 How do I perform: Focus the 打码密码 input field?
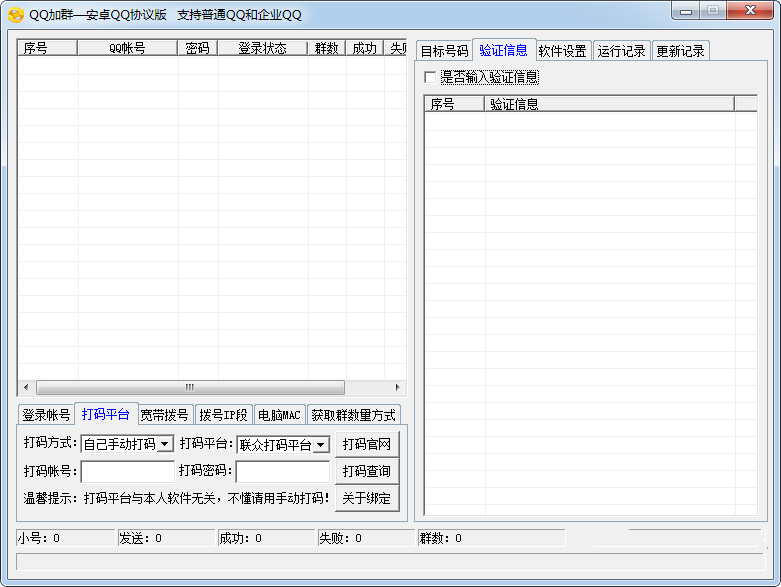pos(283,471)
